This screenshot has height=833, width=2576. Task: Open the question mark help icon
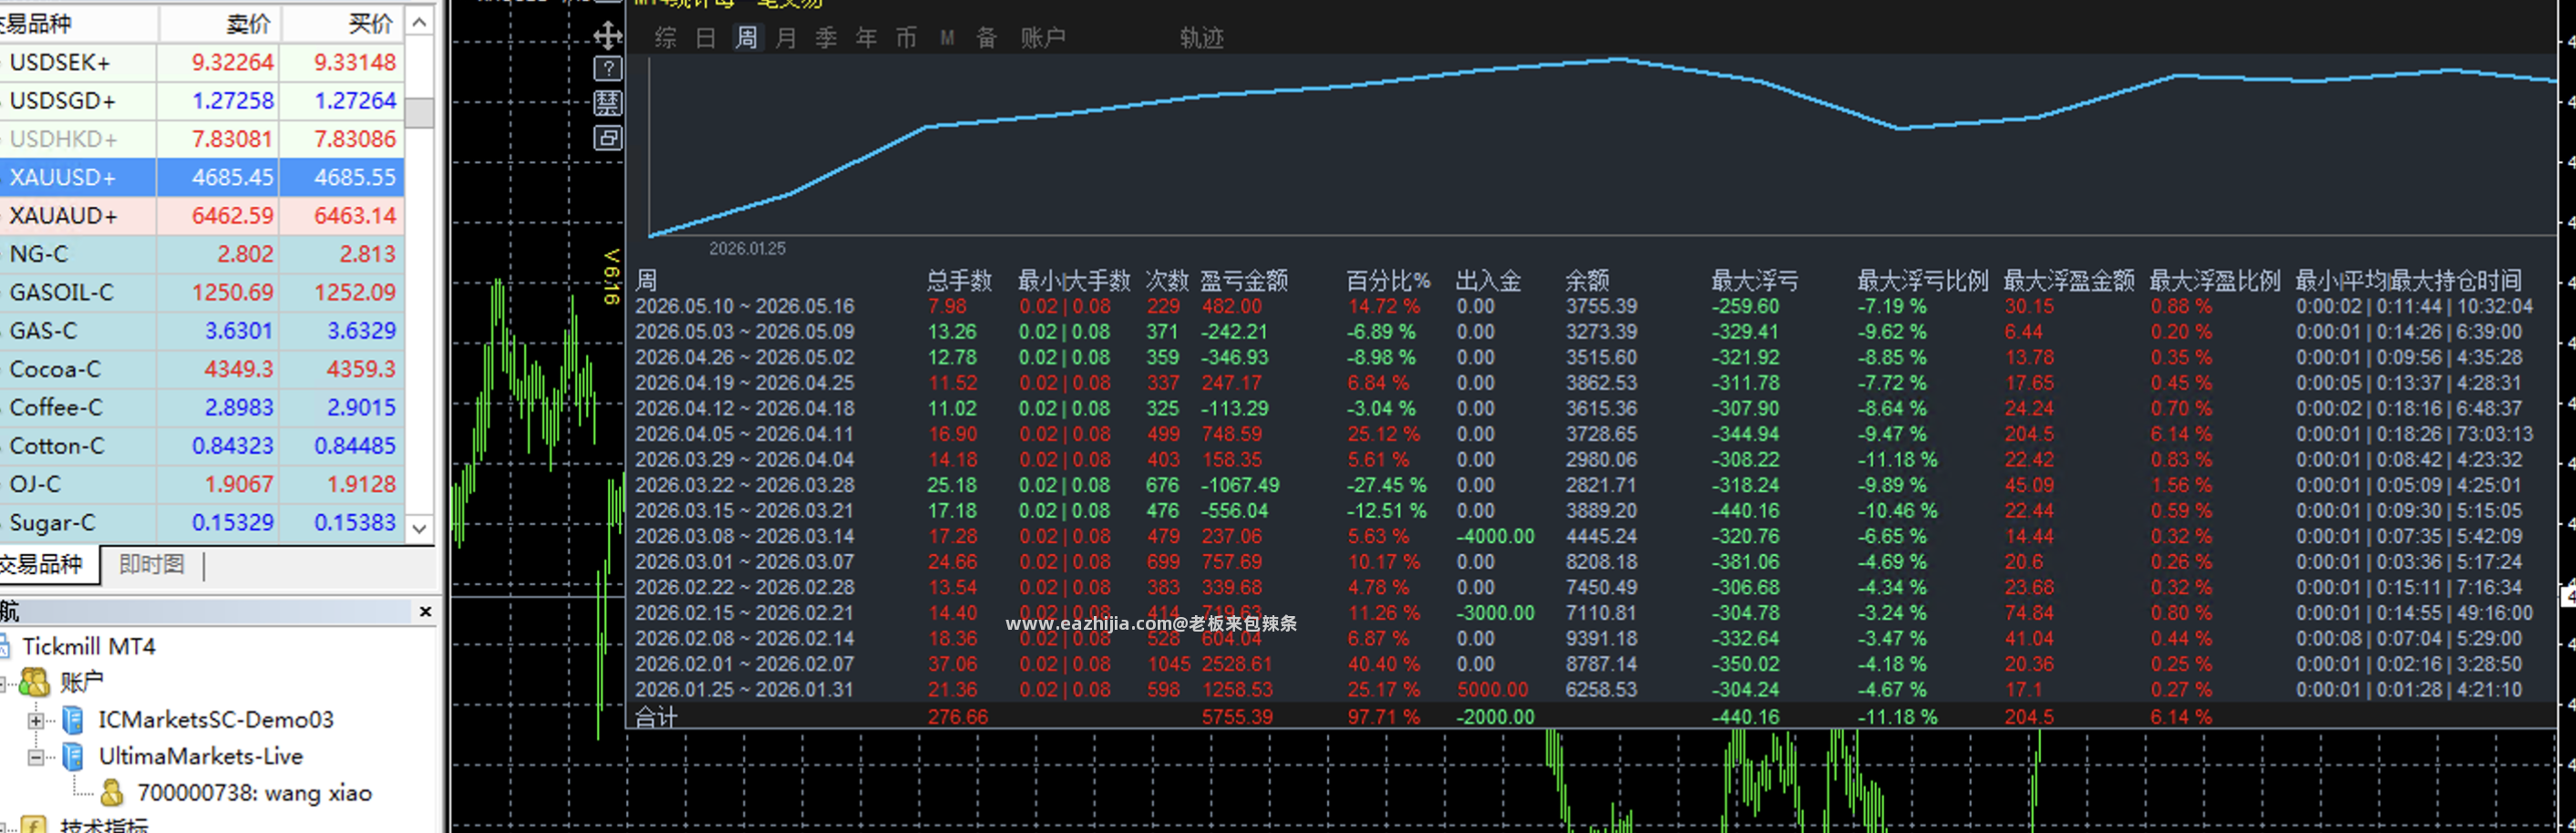click(607, 69)
